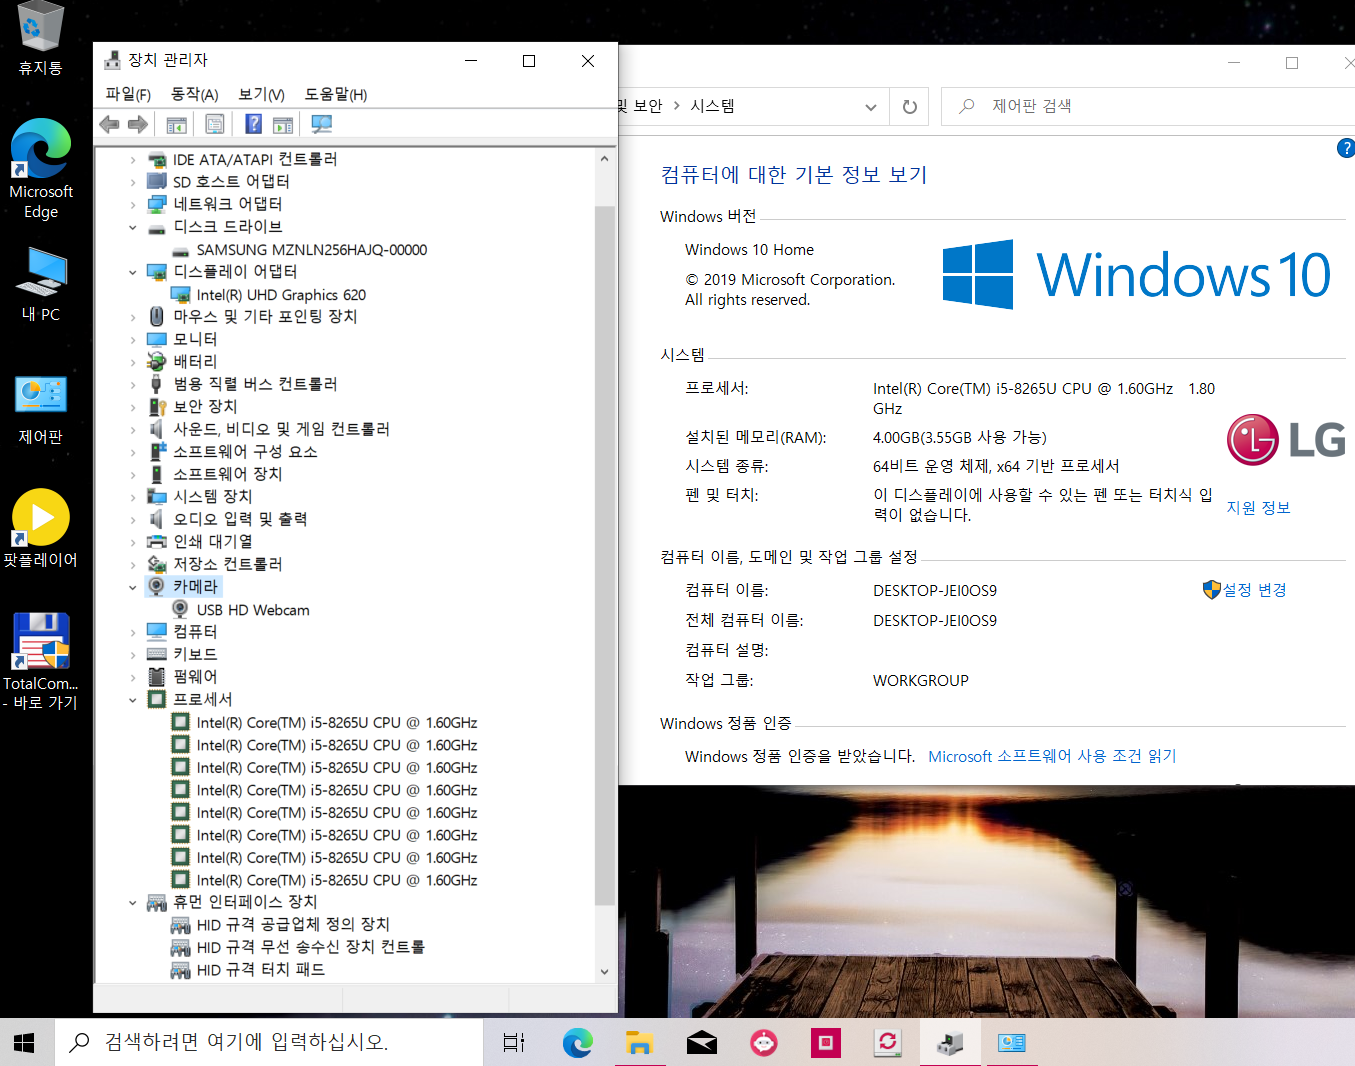
Task: Click the Device Manager tree scrollbar thumb
Action: pyautogui.click(x=604, y=555)
